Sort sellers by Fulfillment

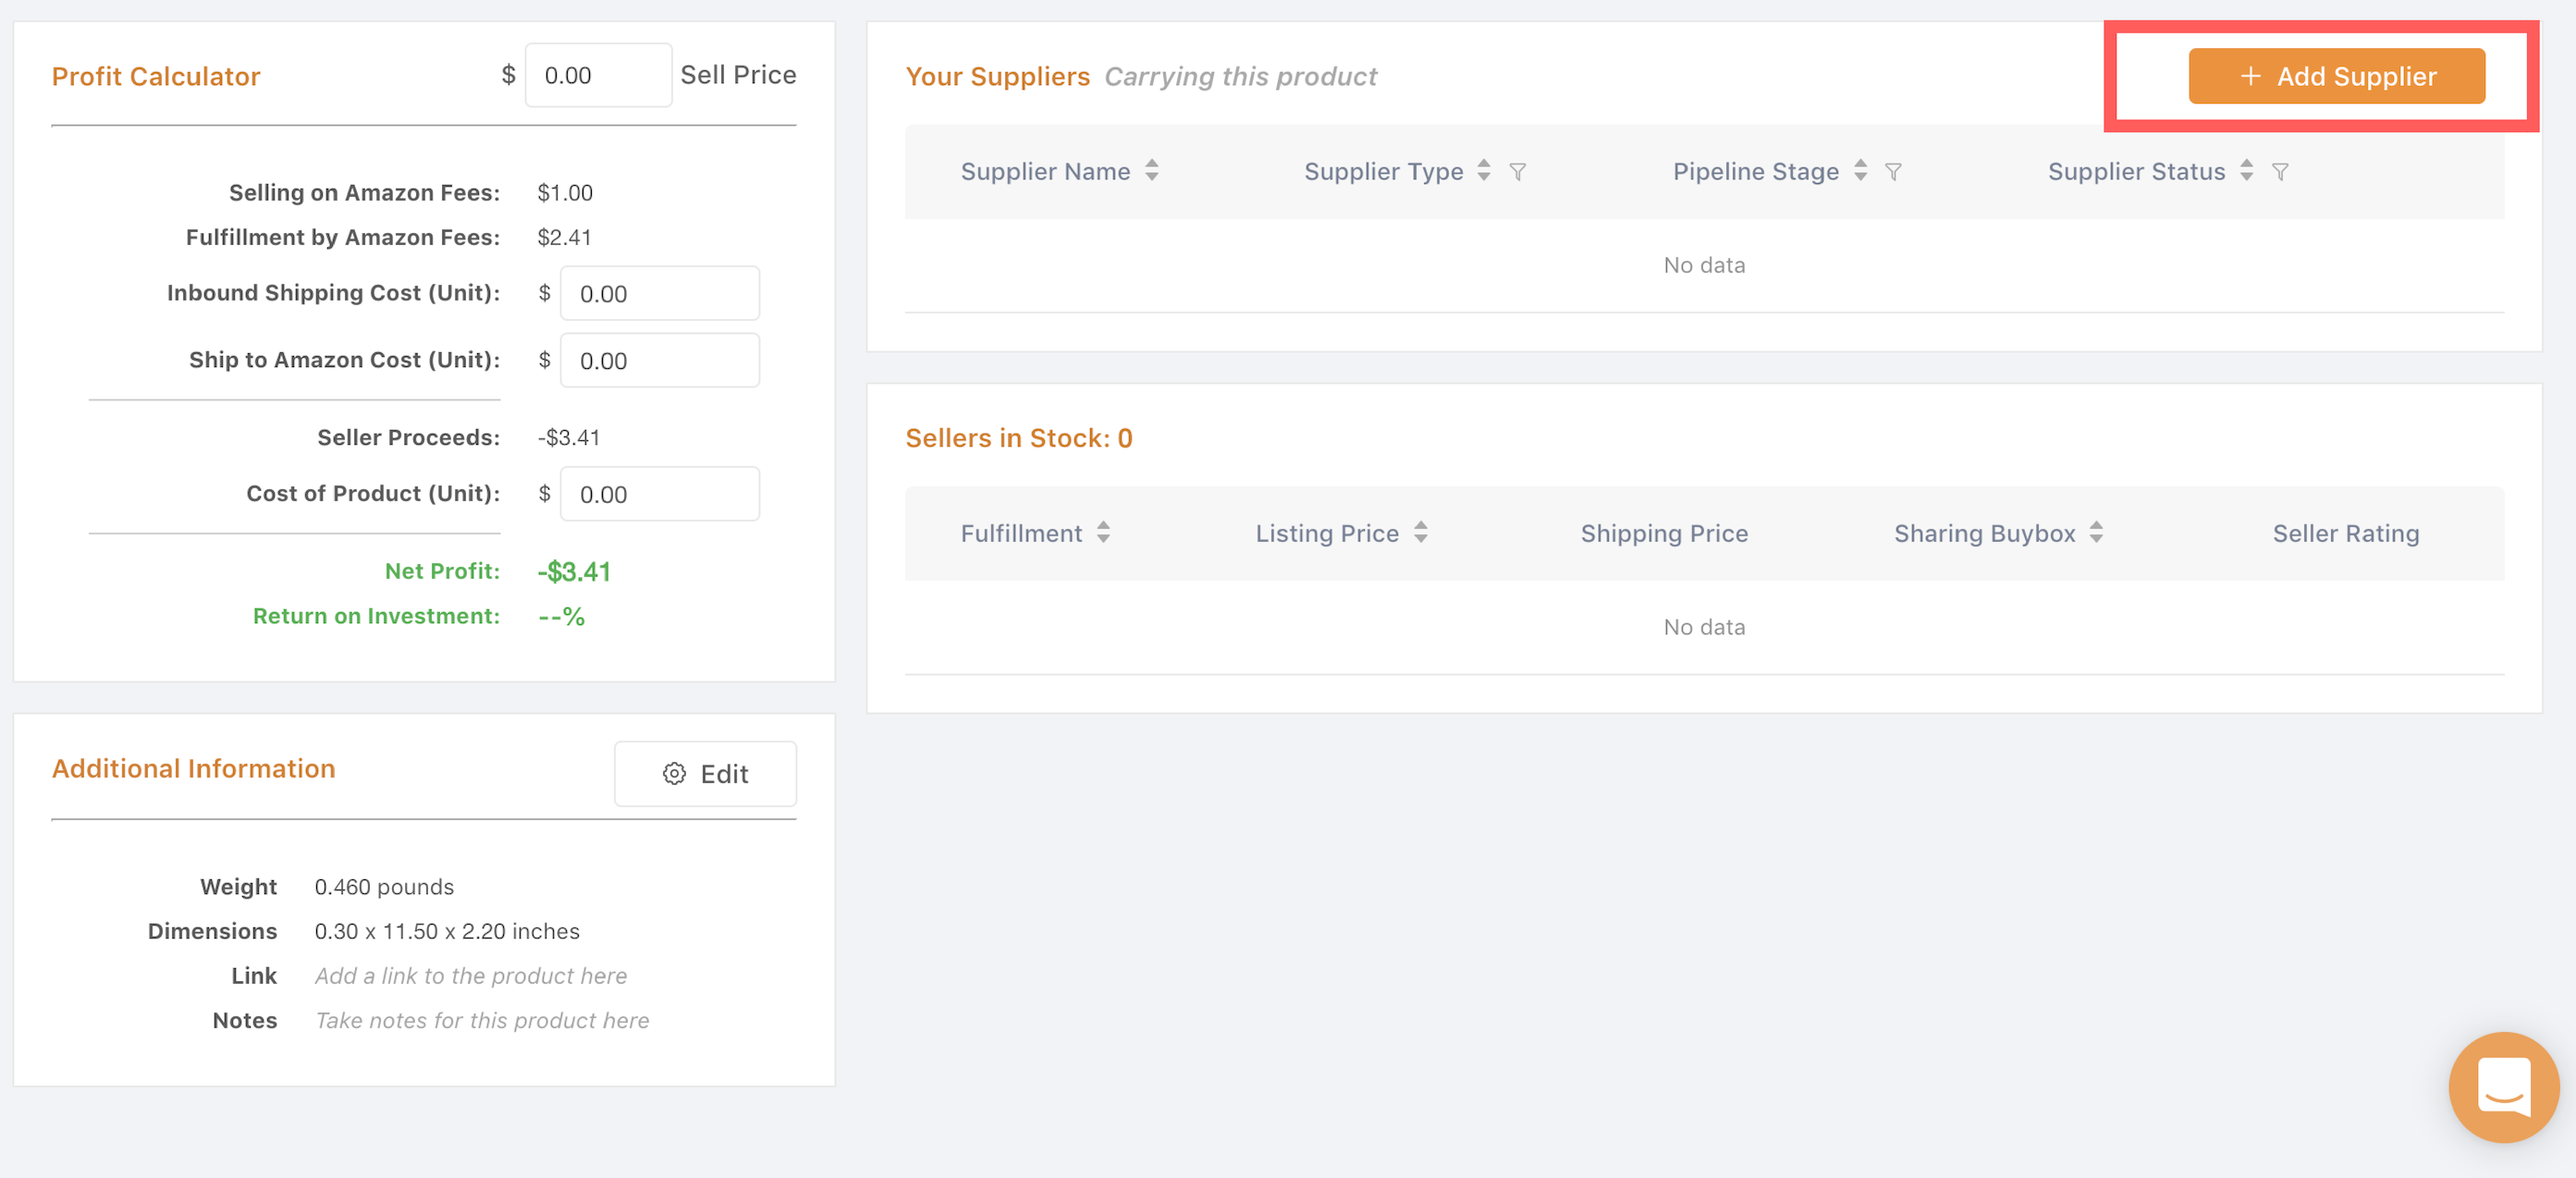click(x=1103, y=533)
